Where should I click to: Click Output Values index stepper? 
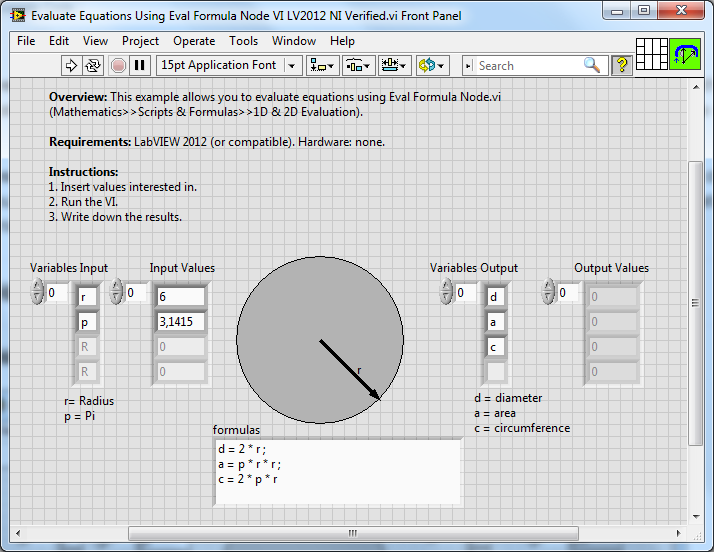[548, 291]
